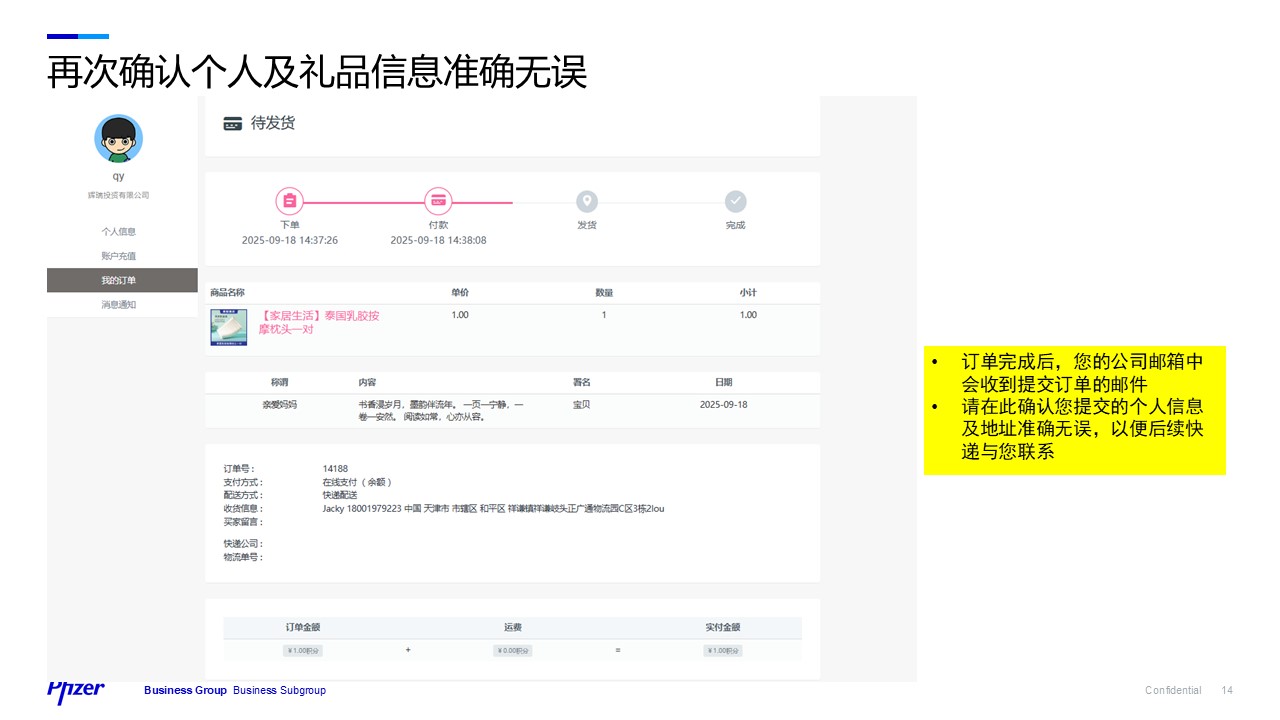Click the 实付金额 amount ¥1.00积分

pos(723,650)
